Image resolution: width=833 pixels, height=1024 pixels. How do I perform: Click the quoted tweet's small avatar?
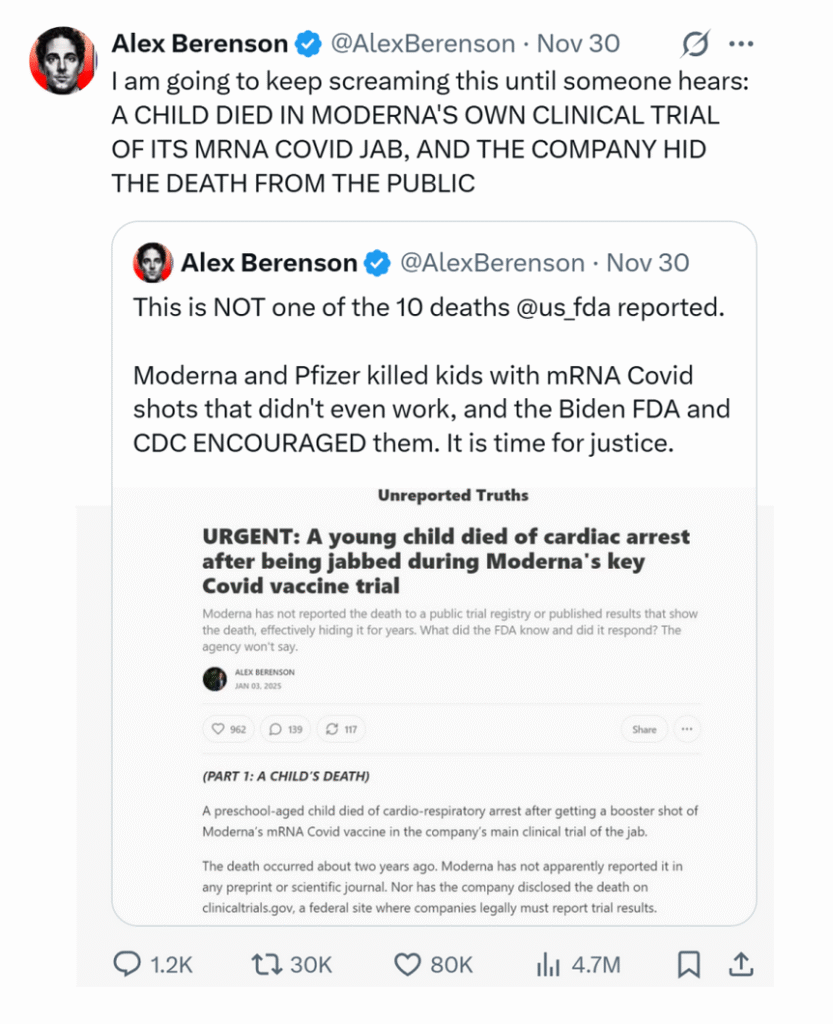pos(153,263)
